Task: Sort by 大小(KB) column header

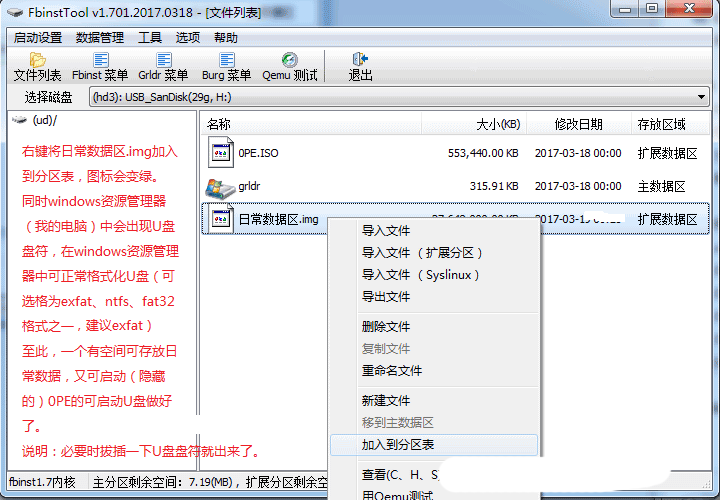Action: [474, 124]
